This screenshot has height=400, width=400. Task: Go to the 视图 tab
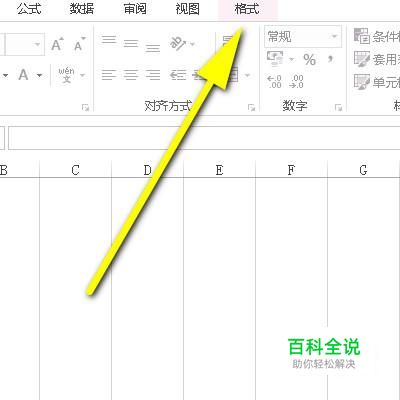click(188, 9)
